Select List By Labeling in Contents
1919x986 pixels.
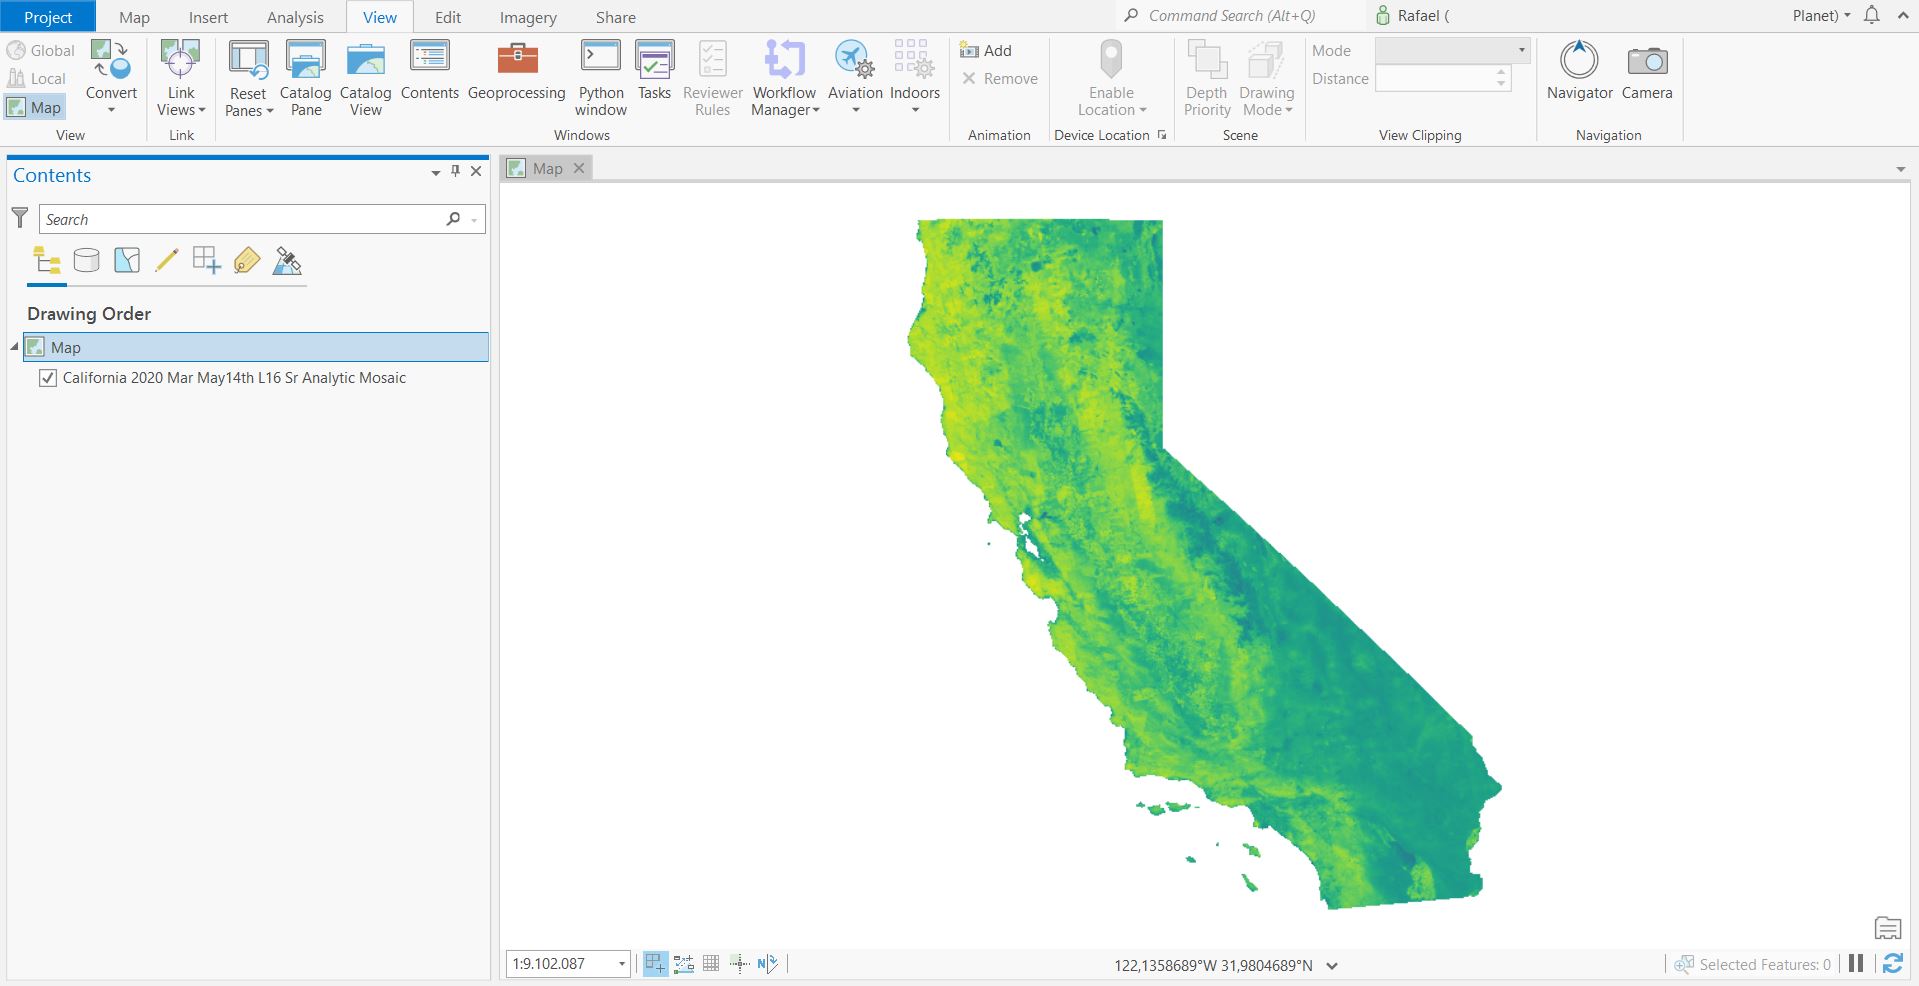pyautogui.click(x=246, y=261)
